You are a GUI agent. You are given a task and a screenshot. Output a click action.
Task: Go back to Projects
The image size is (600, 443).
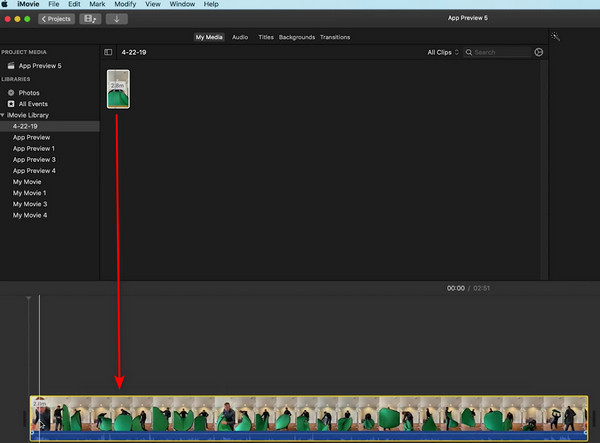(x=56, y=19)
